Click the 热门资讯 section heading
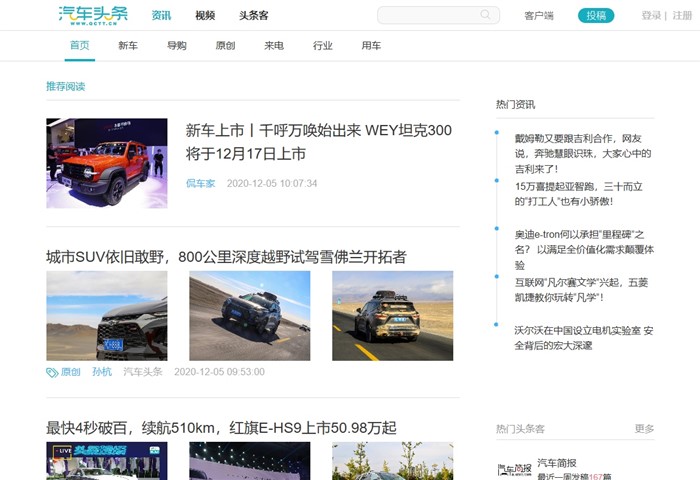This screenshot has width=700, height=480. pyautogui.click(x=516, y=104)
